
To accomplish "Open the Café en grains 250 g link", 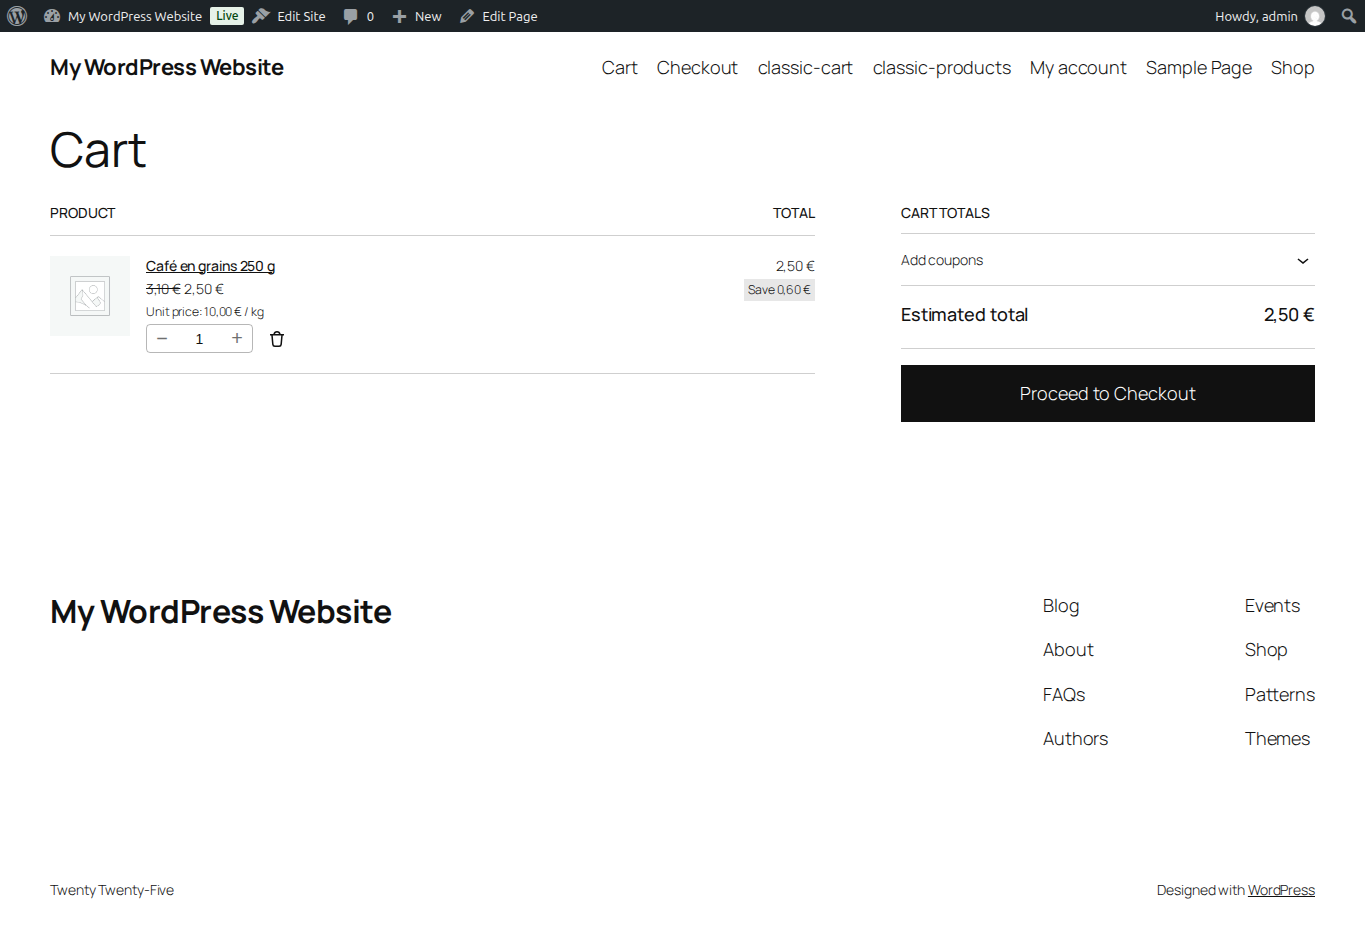I will (x=210, y=266).
